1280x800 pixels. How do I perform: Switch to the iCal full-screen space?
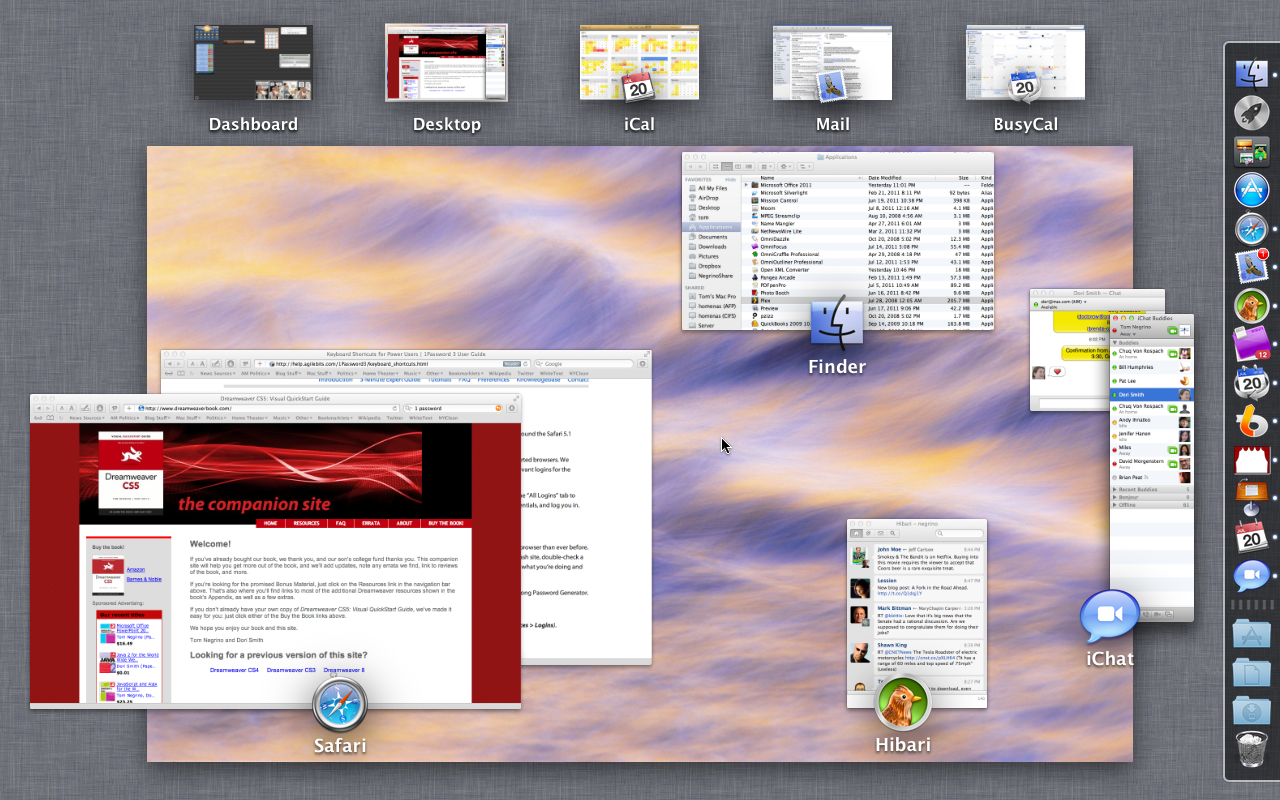[x=639, y=62]
